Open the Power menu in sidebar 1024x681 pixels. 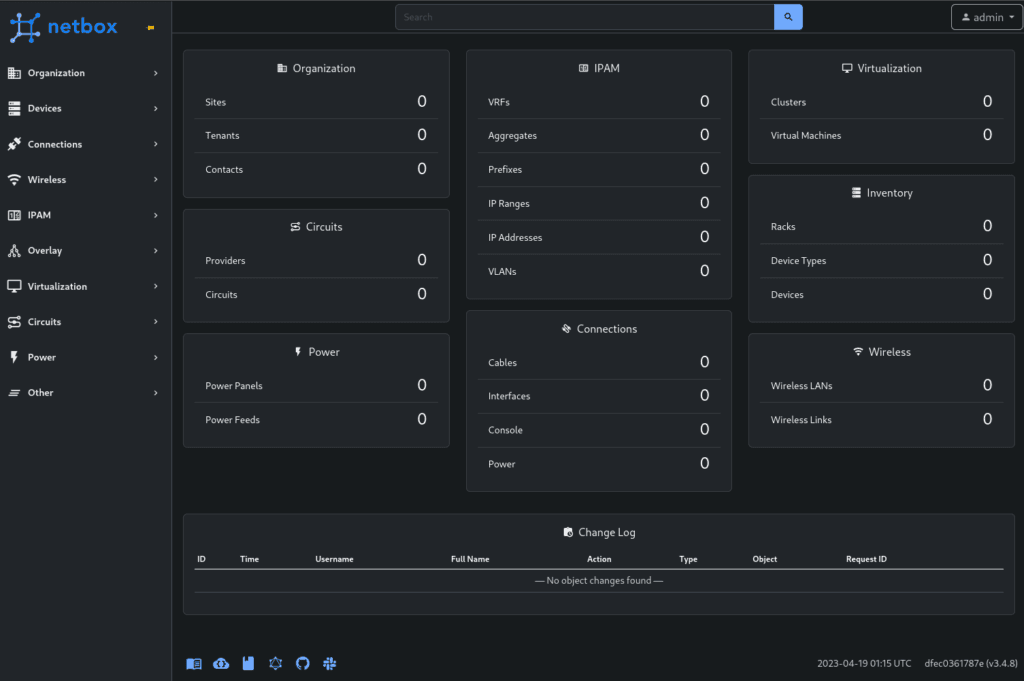[83, 357]
